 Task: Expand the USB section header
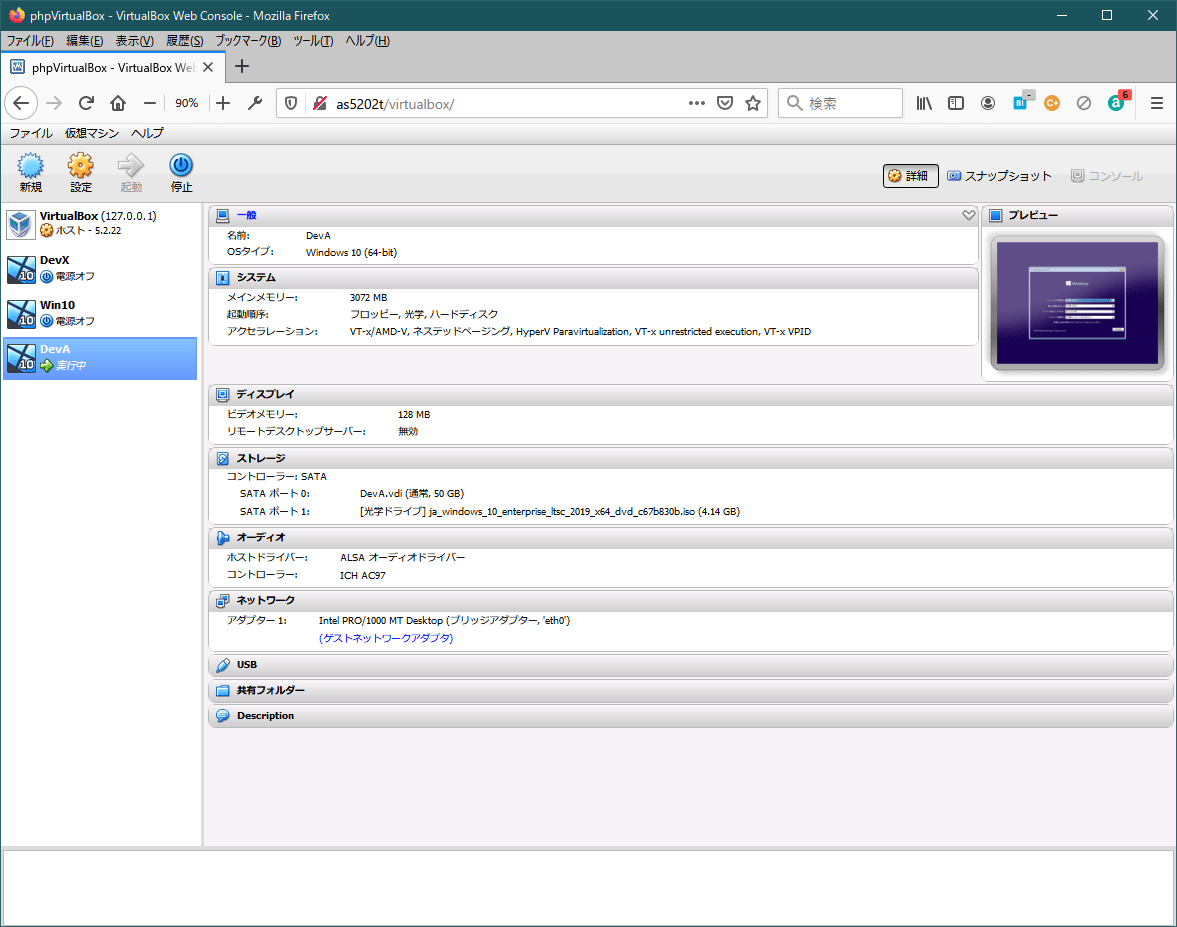(x=691, y=665)
